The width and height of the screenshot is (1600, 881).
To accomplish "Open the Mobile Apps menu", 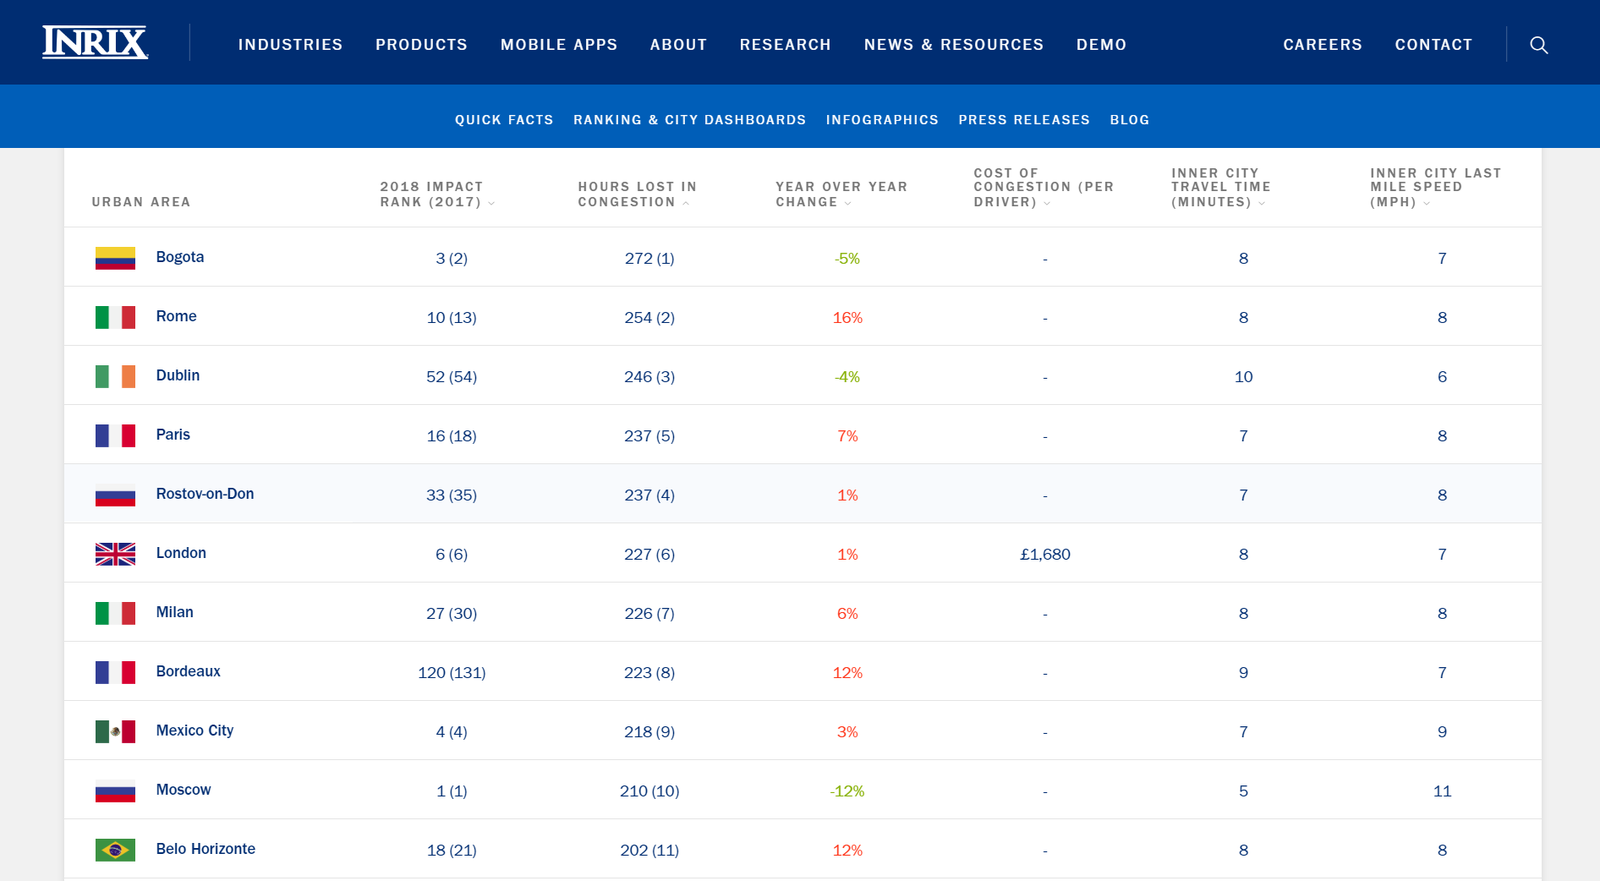I will (559, 45).
